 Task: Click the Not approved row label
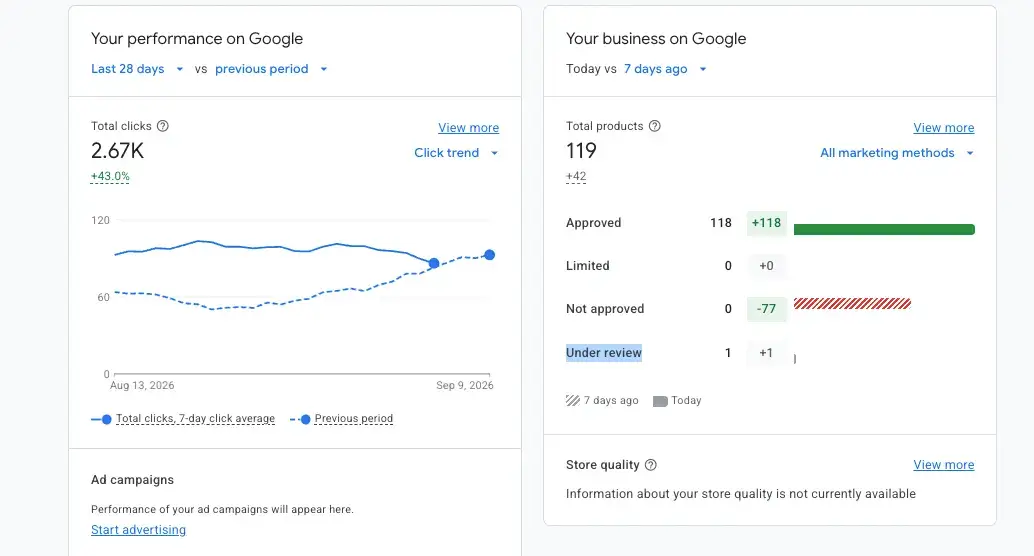click(x=605, y=309)
